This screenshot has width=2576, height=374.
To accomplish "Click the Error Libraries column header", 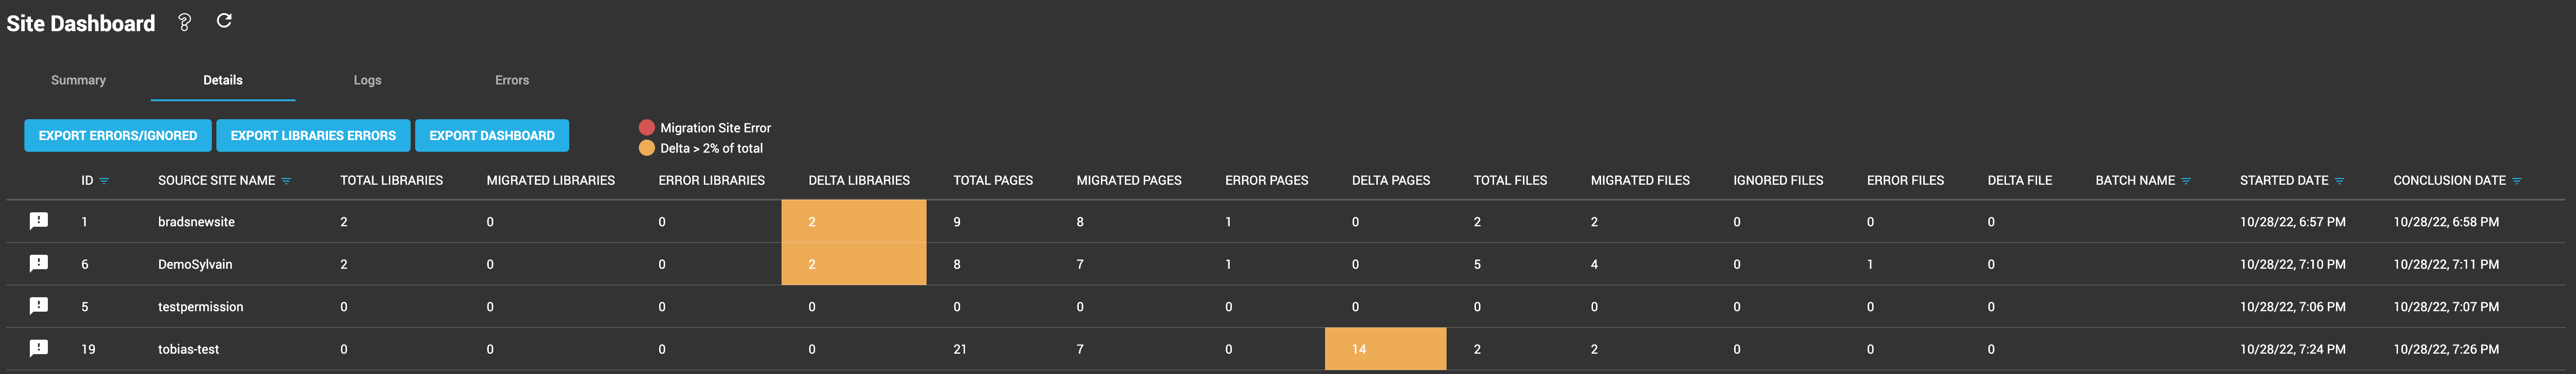I will pos(711,181).
